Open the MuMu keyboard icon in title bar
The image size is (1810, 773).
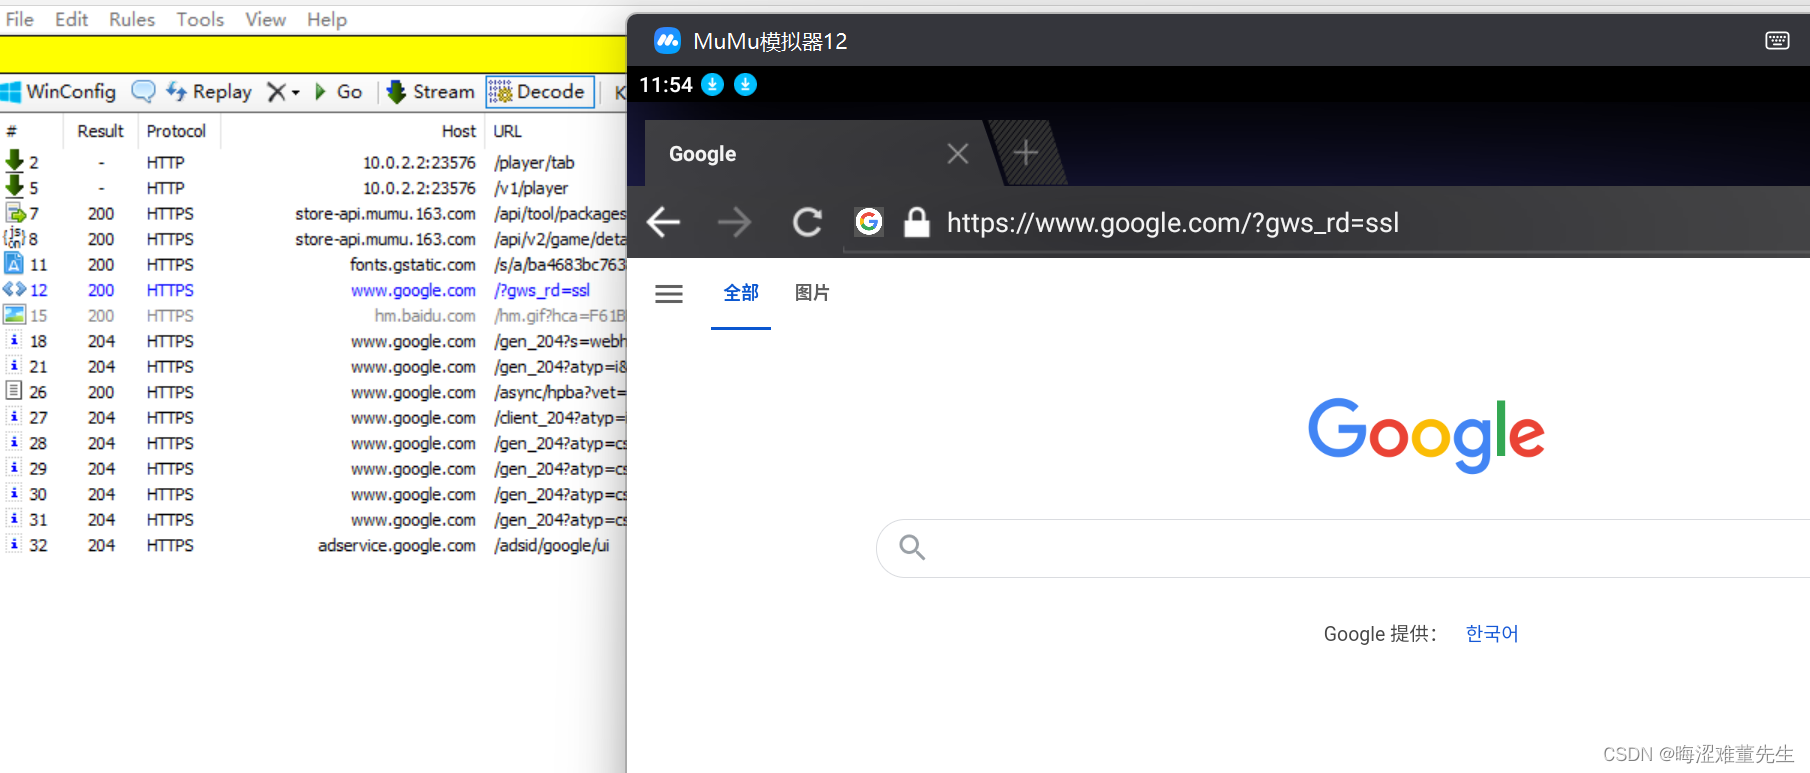pos(1777,40)
